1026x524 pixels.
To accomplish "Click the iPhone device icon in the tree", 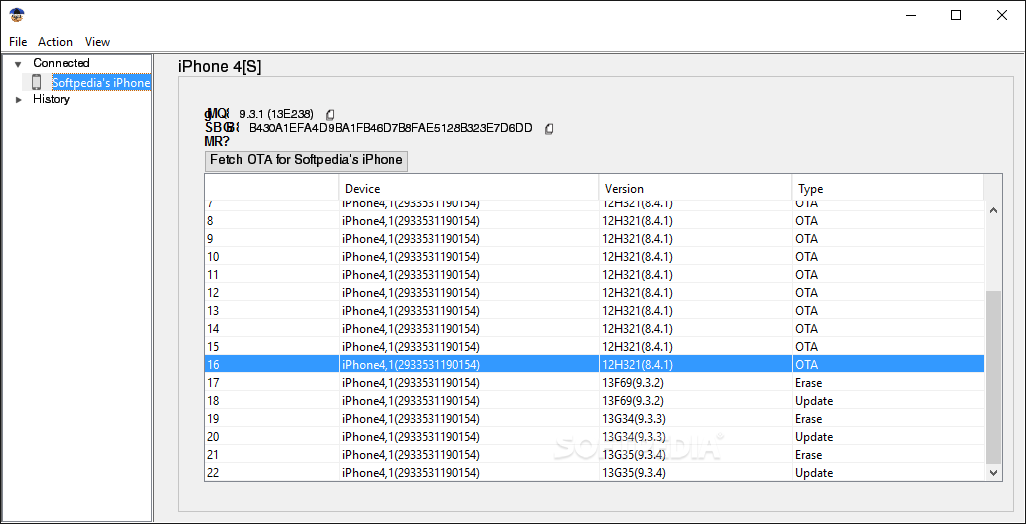I will coord(37,82).
